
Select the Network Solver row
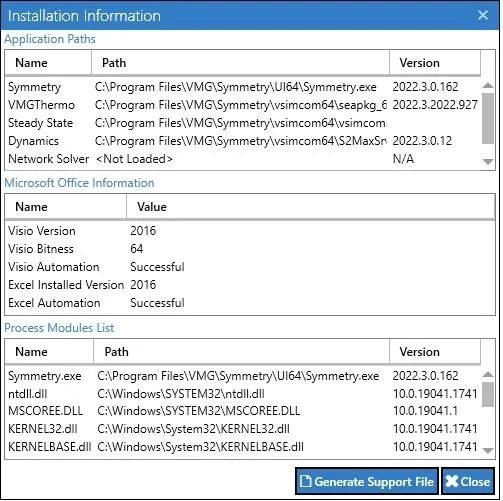(x=243, y=159)
